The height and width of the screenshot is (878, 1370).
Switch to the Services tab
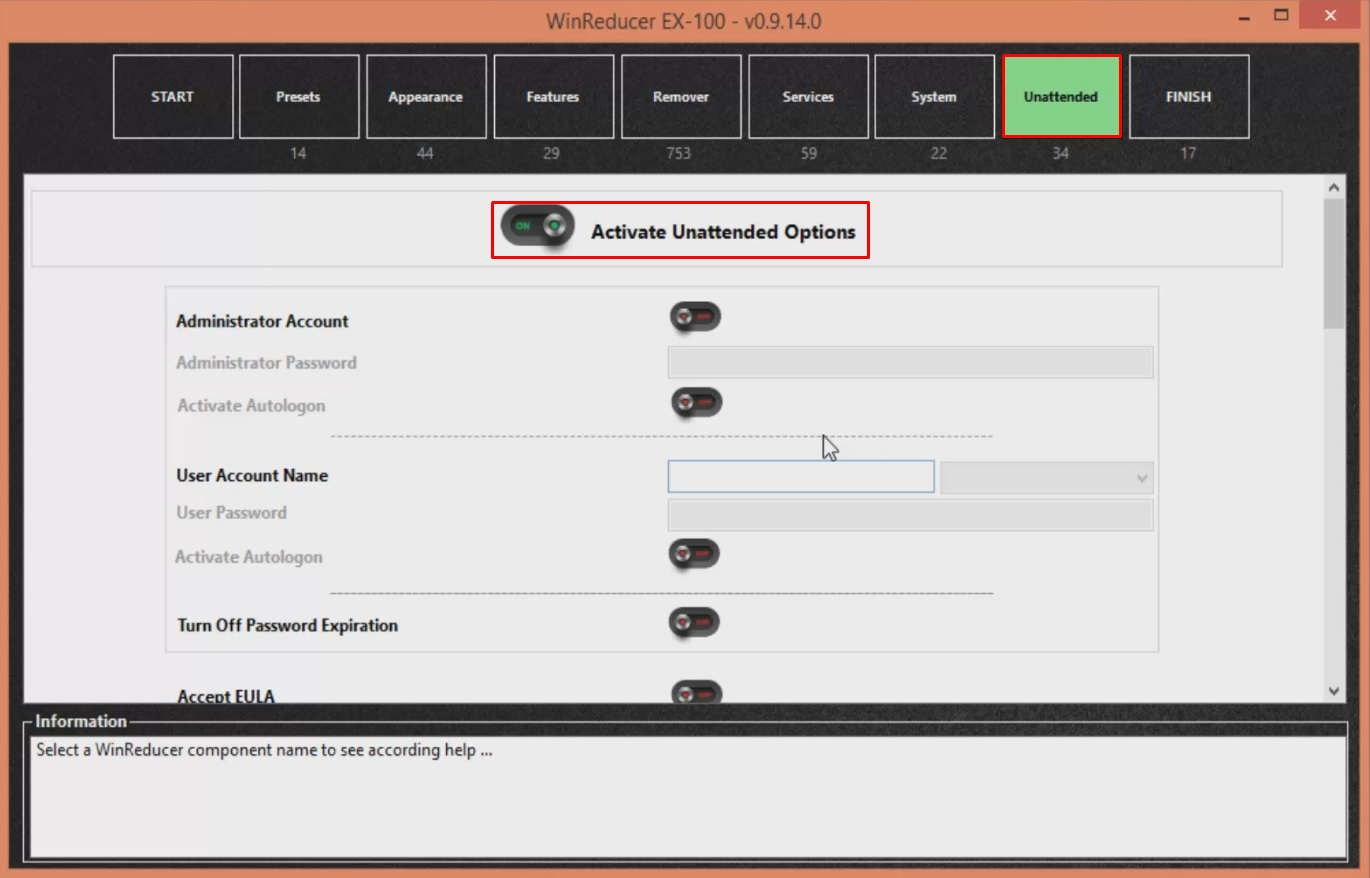[x=808, y=96]
